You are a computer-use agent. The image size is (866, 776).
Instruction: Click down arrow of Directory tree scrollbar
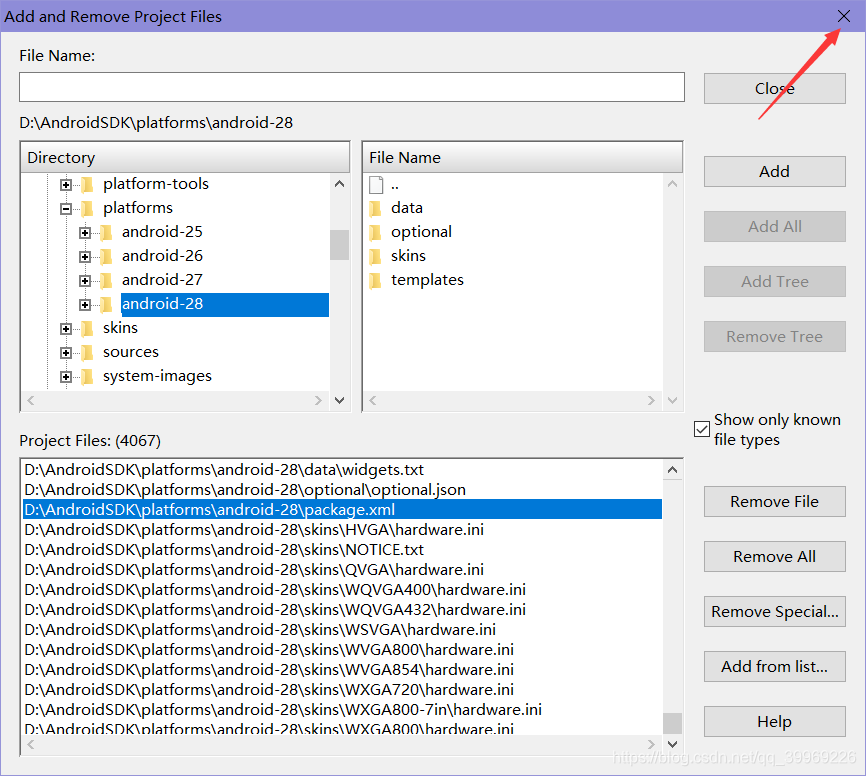339,400
